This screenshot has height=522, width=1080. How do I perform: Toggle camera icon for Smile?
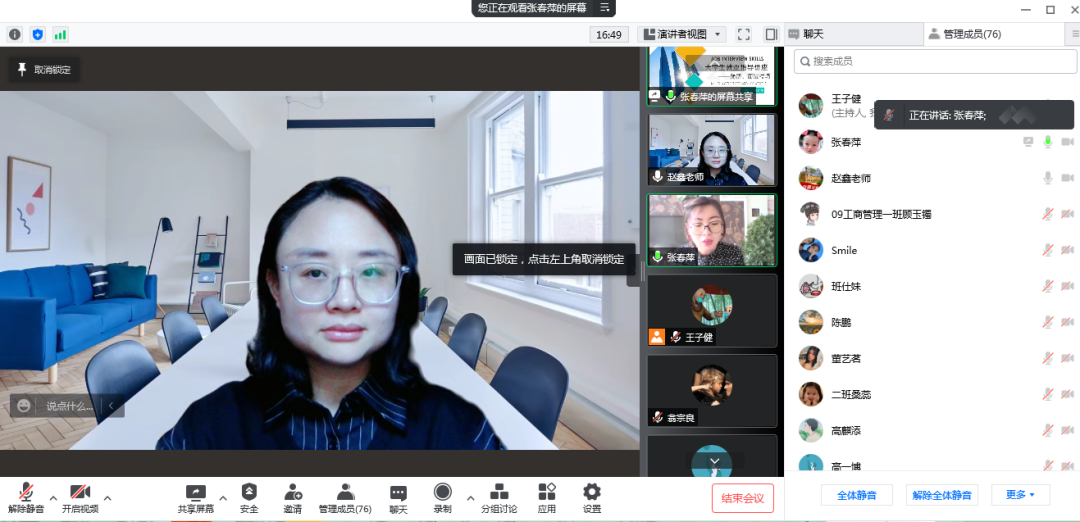click(x=1068, y=250)
